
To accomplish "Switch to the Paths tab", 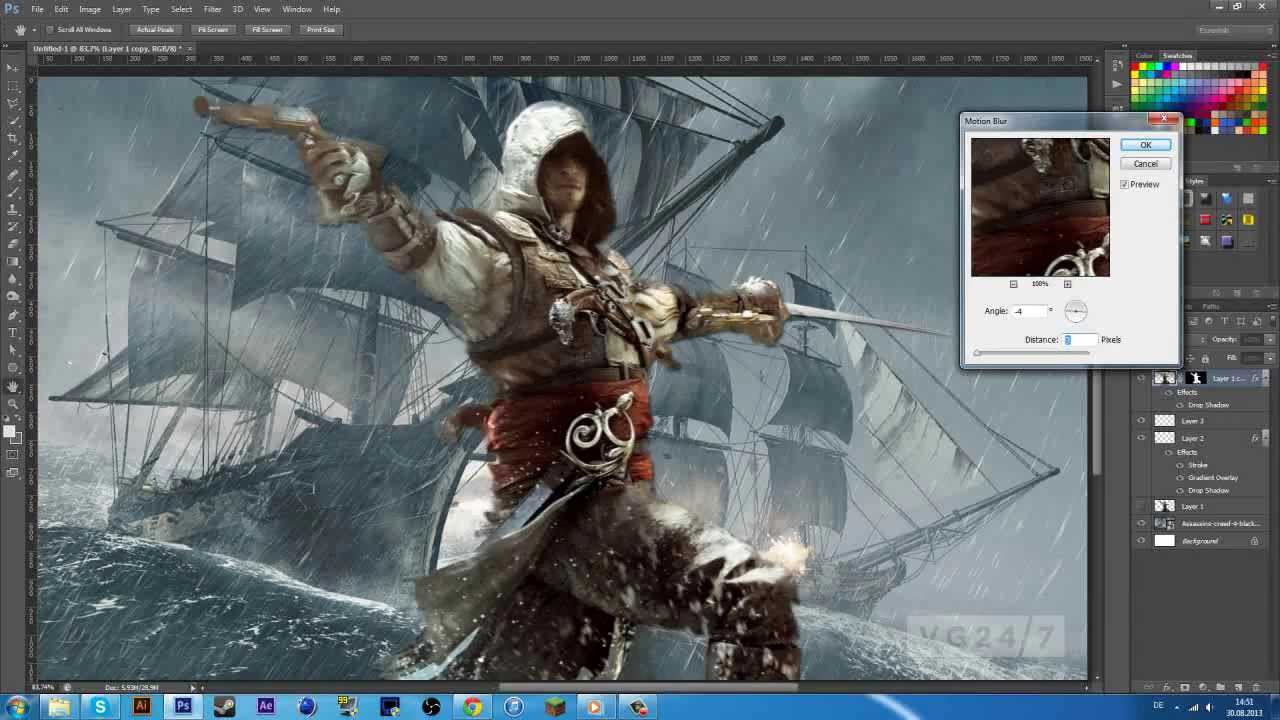I will pos(1210,307).
